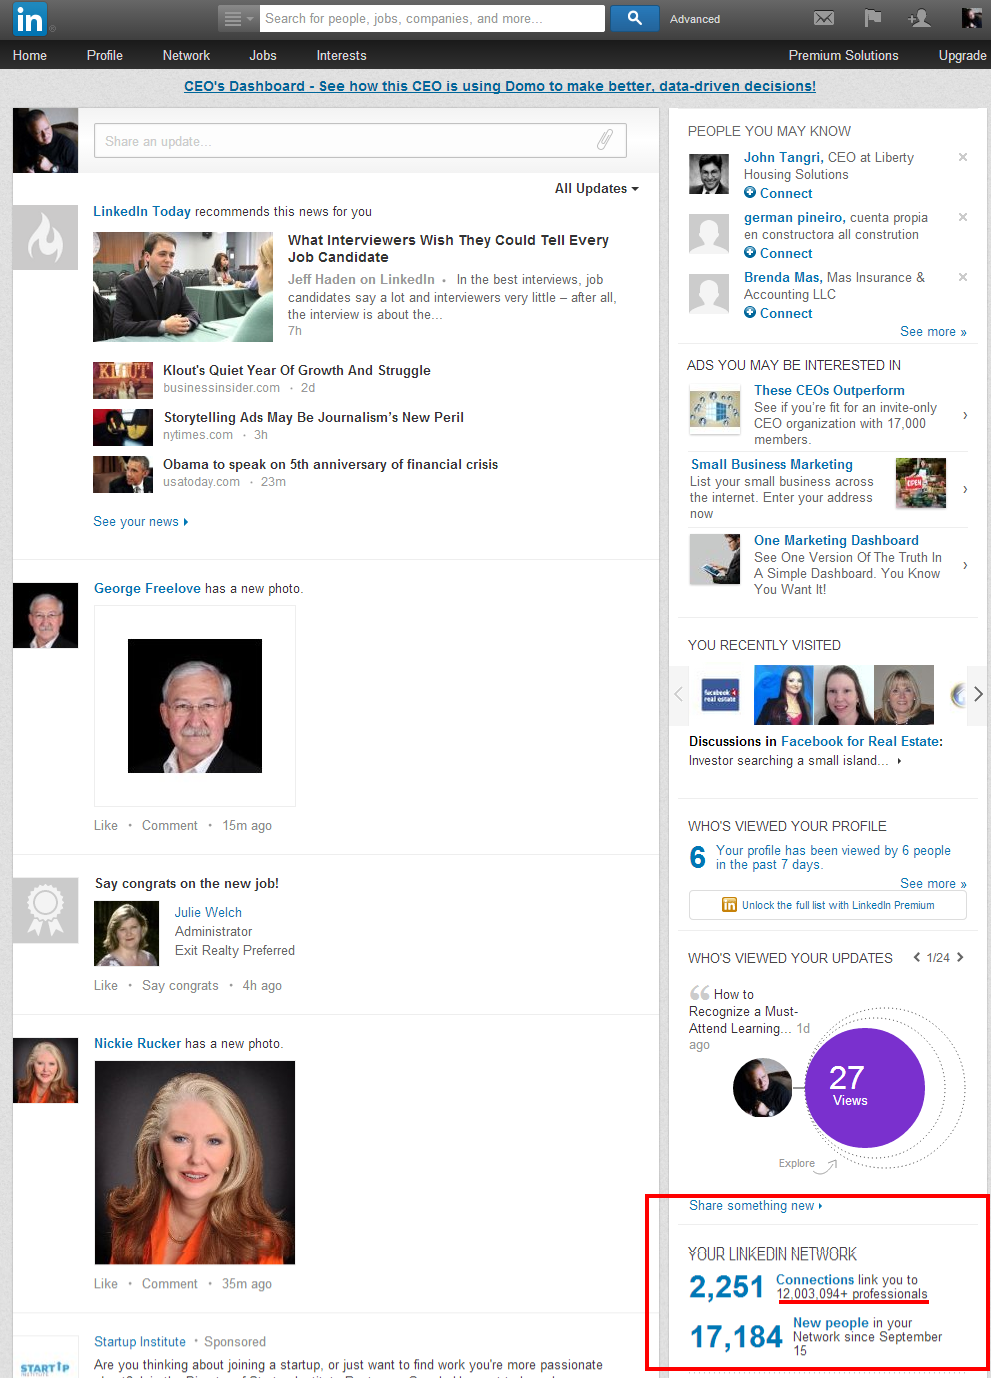Open Klout's Quiet Year article

297,370
